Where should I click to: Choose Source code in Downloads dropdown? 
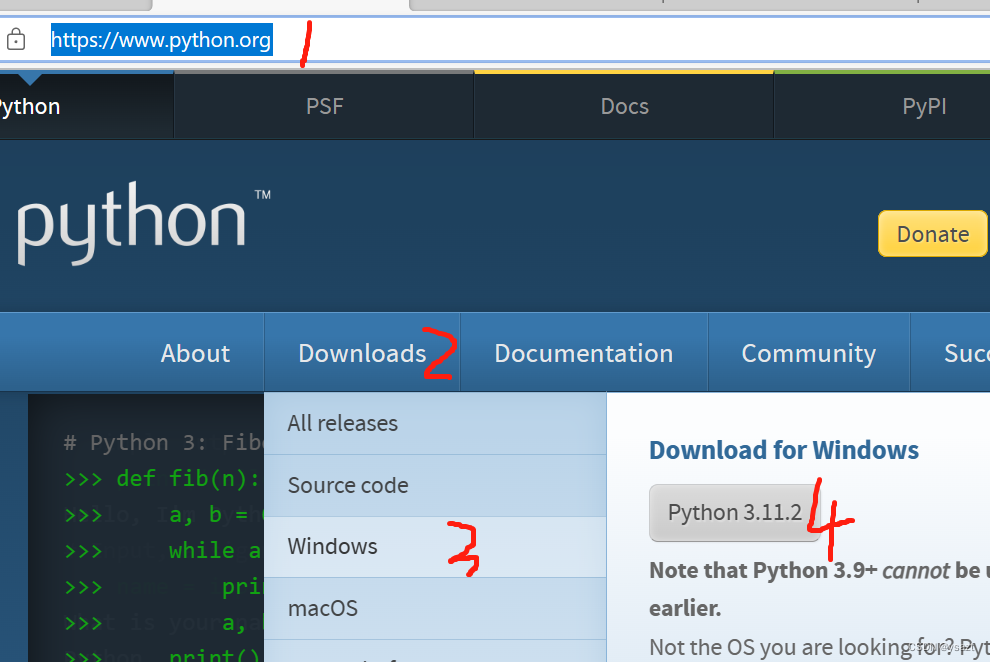click(435, 485)
